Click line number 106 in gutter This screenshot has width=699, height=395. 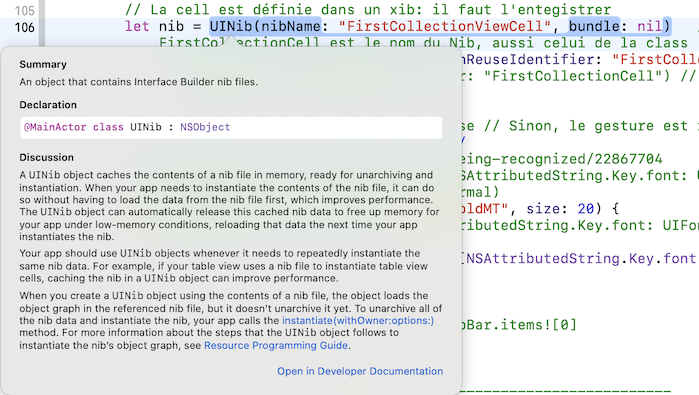point(25,27)
